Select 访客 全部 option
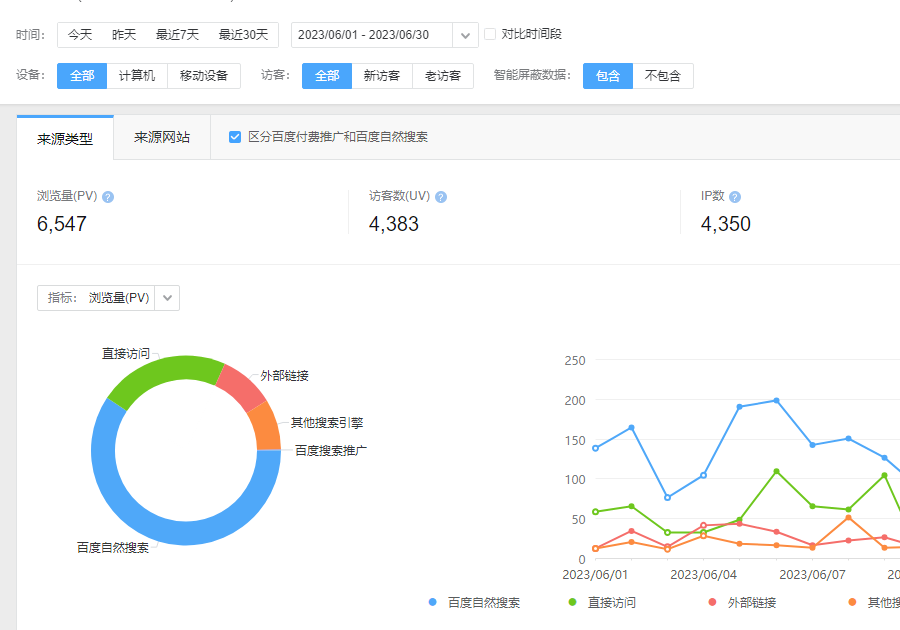The width and height of the screenshot is (900, 630). (x=327, y=76)
